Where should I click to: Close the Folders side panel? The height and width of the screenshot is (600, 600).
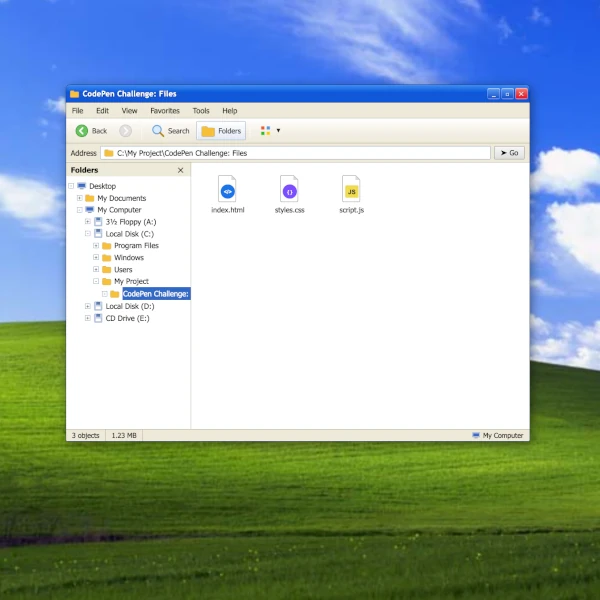pos(181,170)
